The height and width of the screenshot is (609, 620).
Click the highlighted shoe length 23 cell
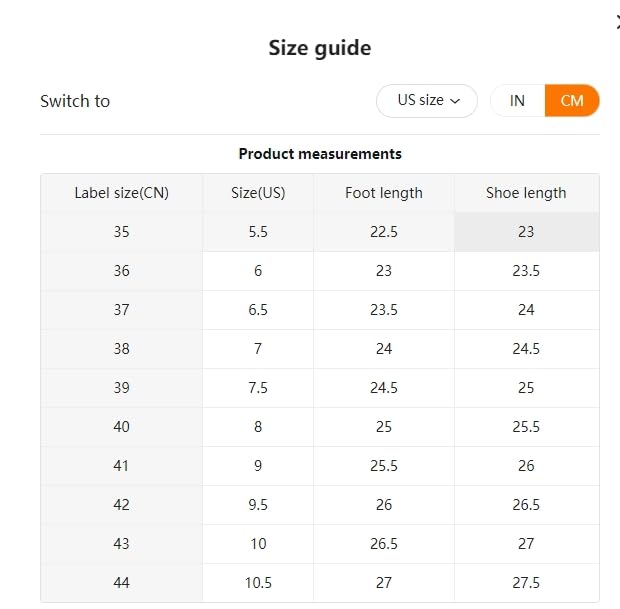pyautogui.click(x=526, y=232)
